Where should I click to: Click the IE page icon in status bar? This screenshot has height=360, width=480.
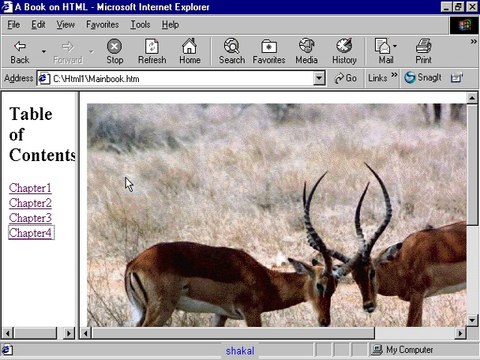(7, 350)
